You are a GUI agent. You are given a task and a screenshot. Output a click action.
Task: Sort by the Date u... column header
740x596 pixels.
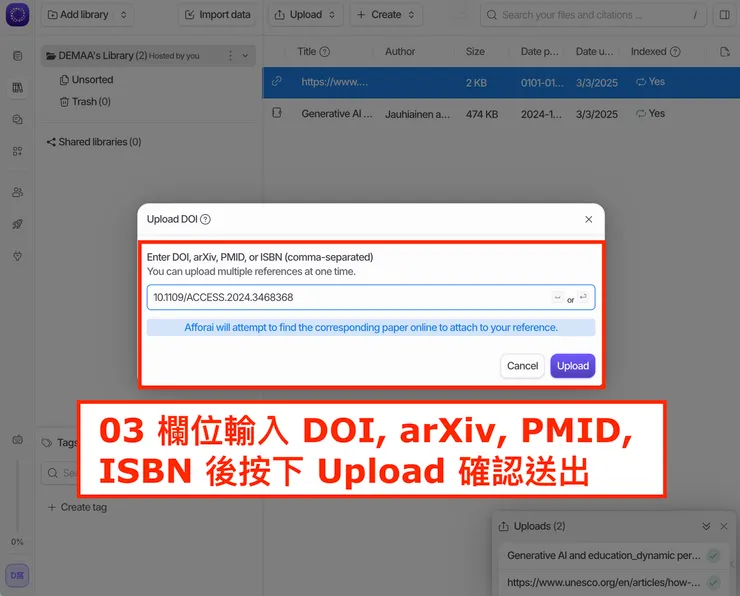click(594, 52)
